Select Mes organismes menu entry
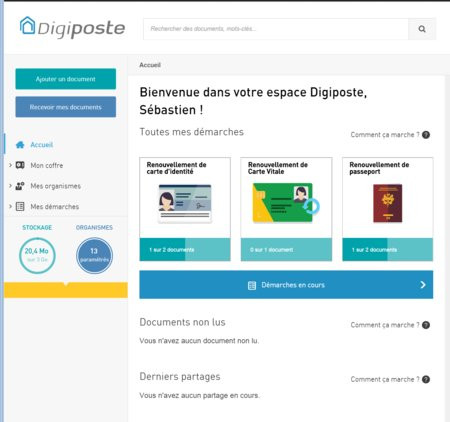The image size is (450, 422). tap(56, 186)
